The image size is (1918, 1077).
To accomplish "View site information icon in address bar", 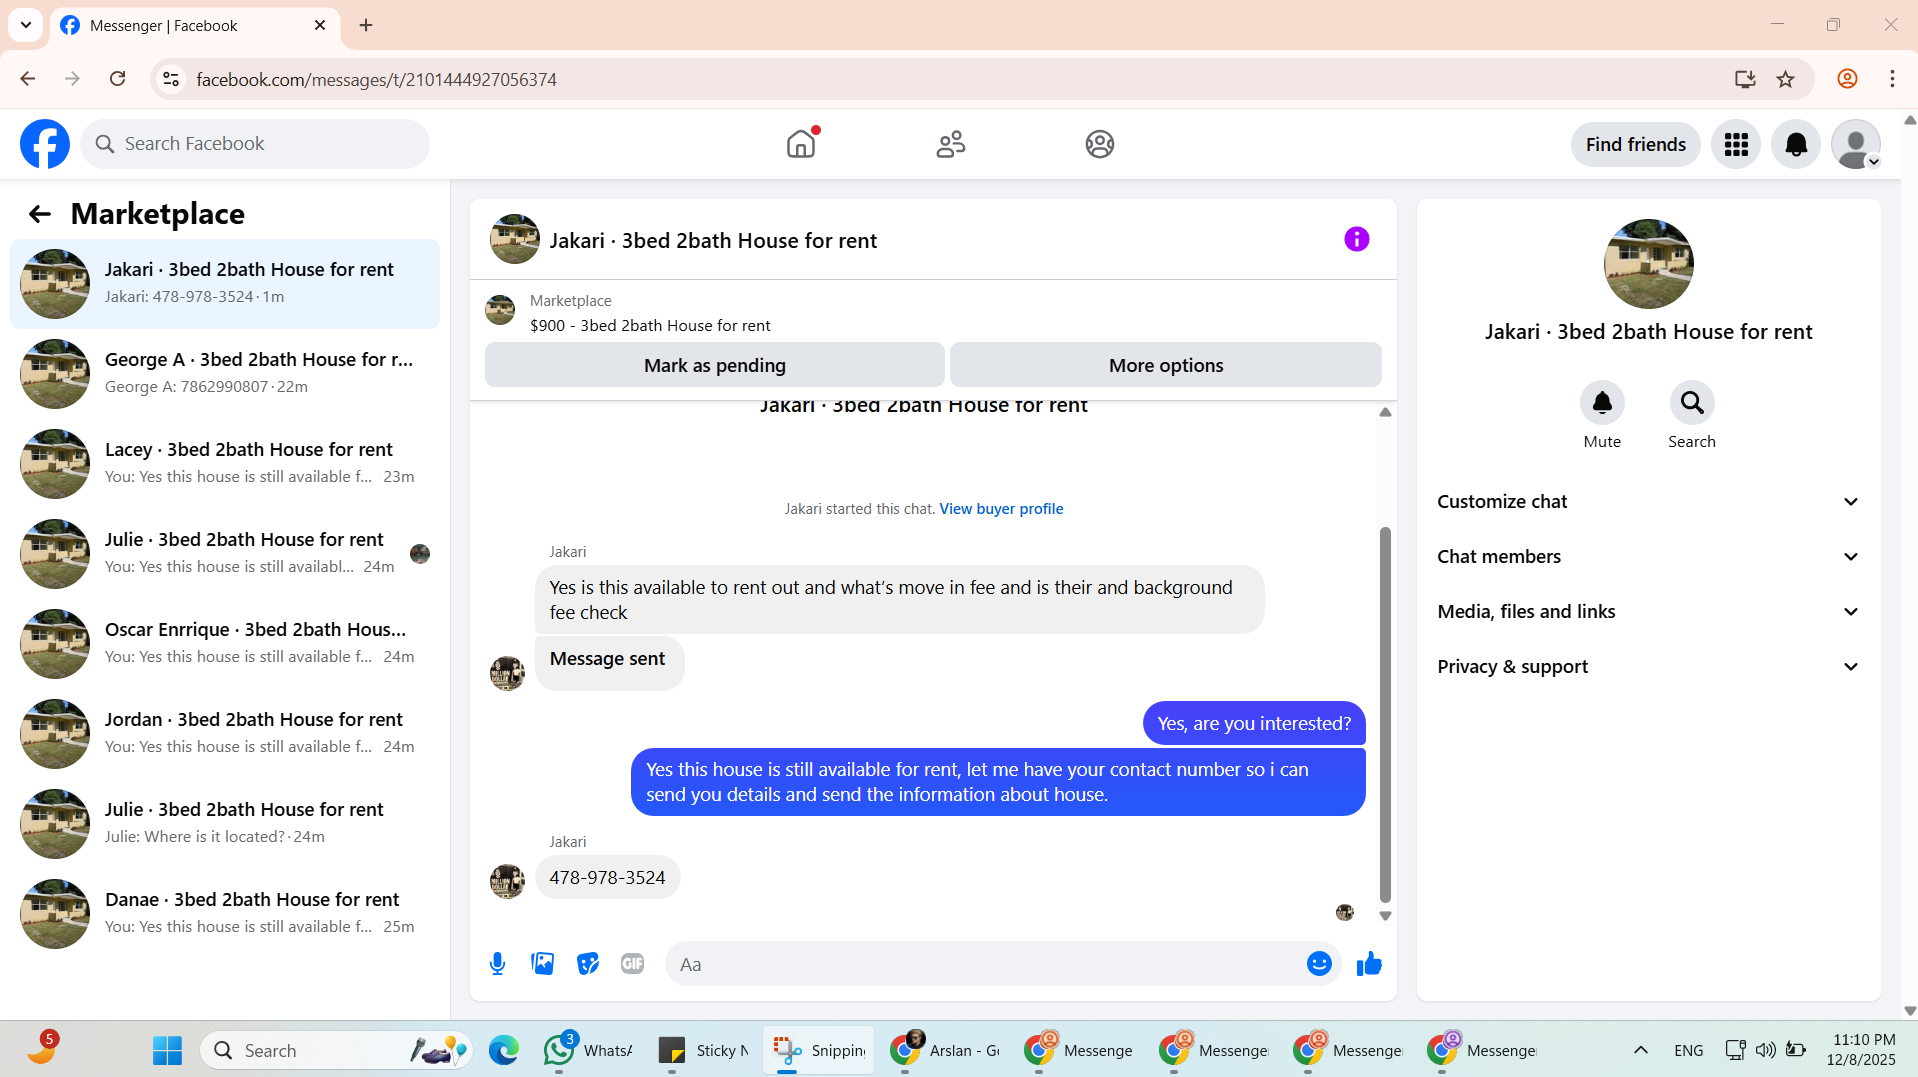I will pos(171,79).
